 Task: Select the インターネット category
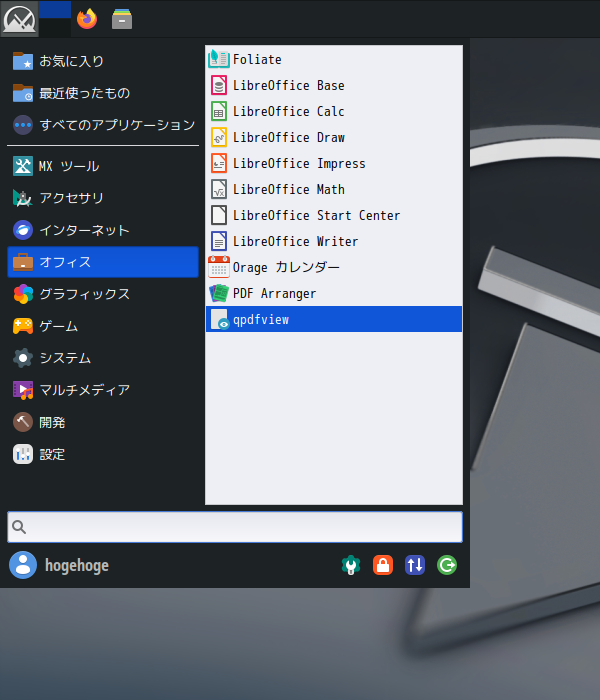[103, 230]
